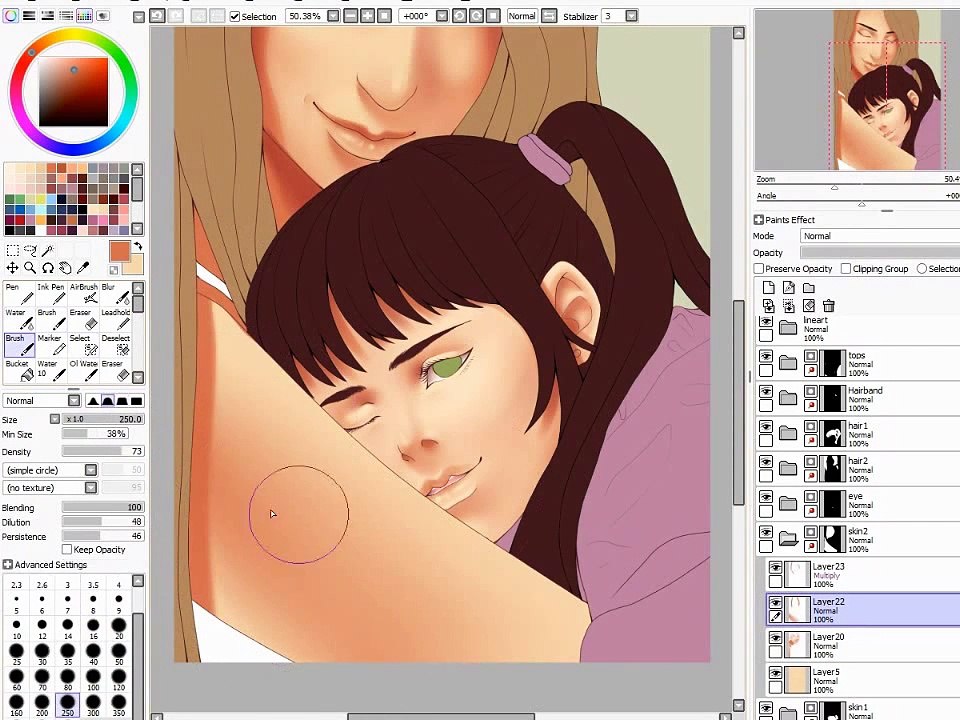960x720 pixels.
Task: Toggle visibility of Layer20
Action: coord(775,637)
